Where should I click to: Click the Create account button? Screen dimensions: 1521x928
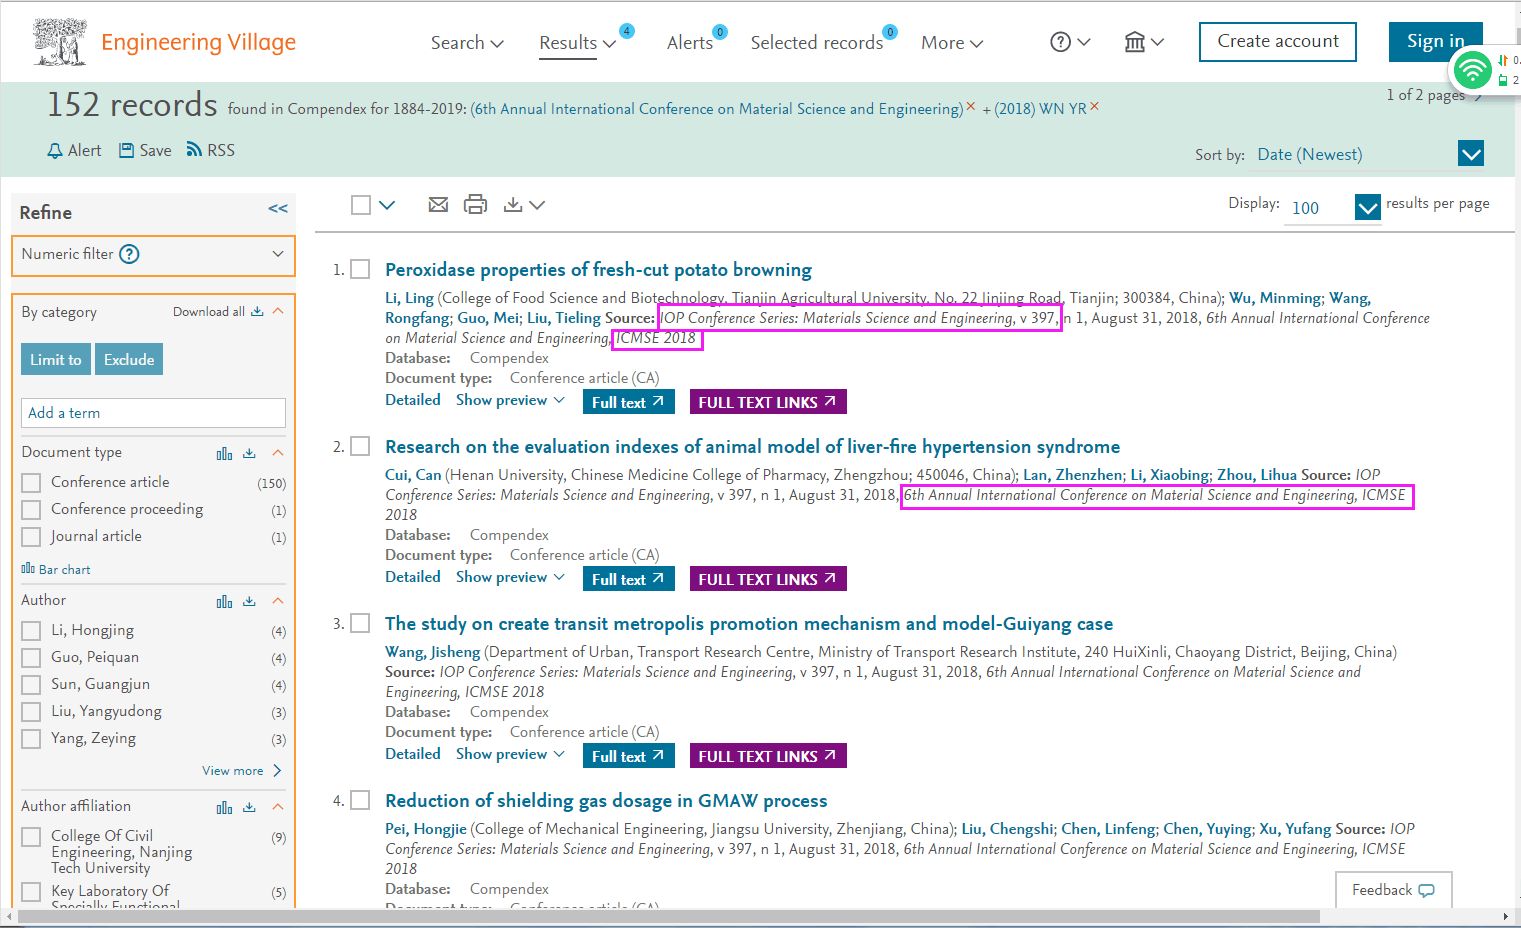pyautogui.click(x=1278, y=42)
